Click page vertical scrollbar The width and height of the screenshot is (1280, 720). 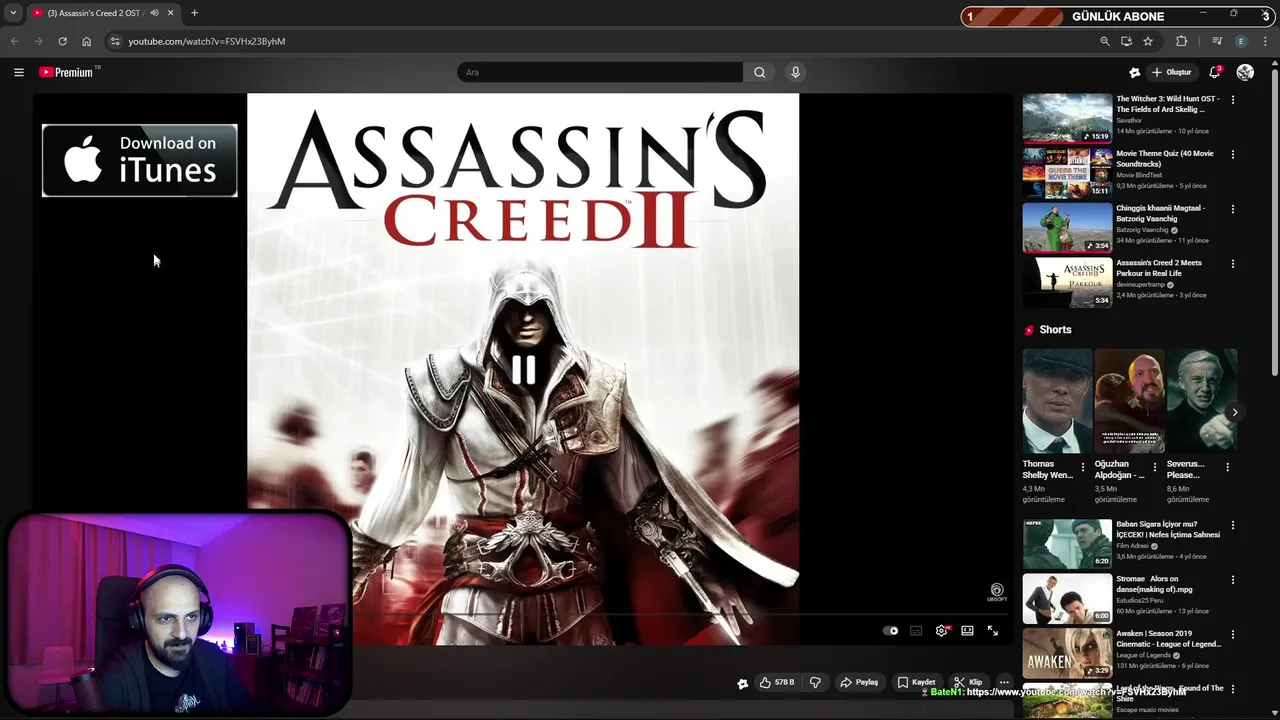(x=1274, y=225)
